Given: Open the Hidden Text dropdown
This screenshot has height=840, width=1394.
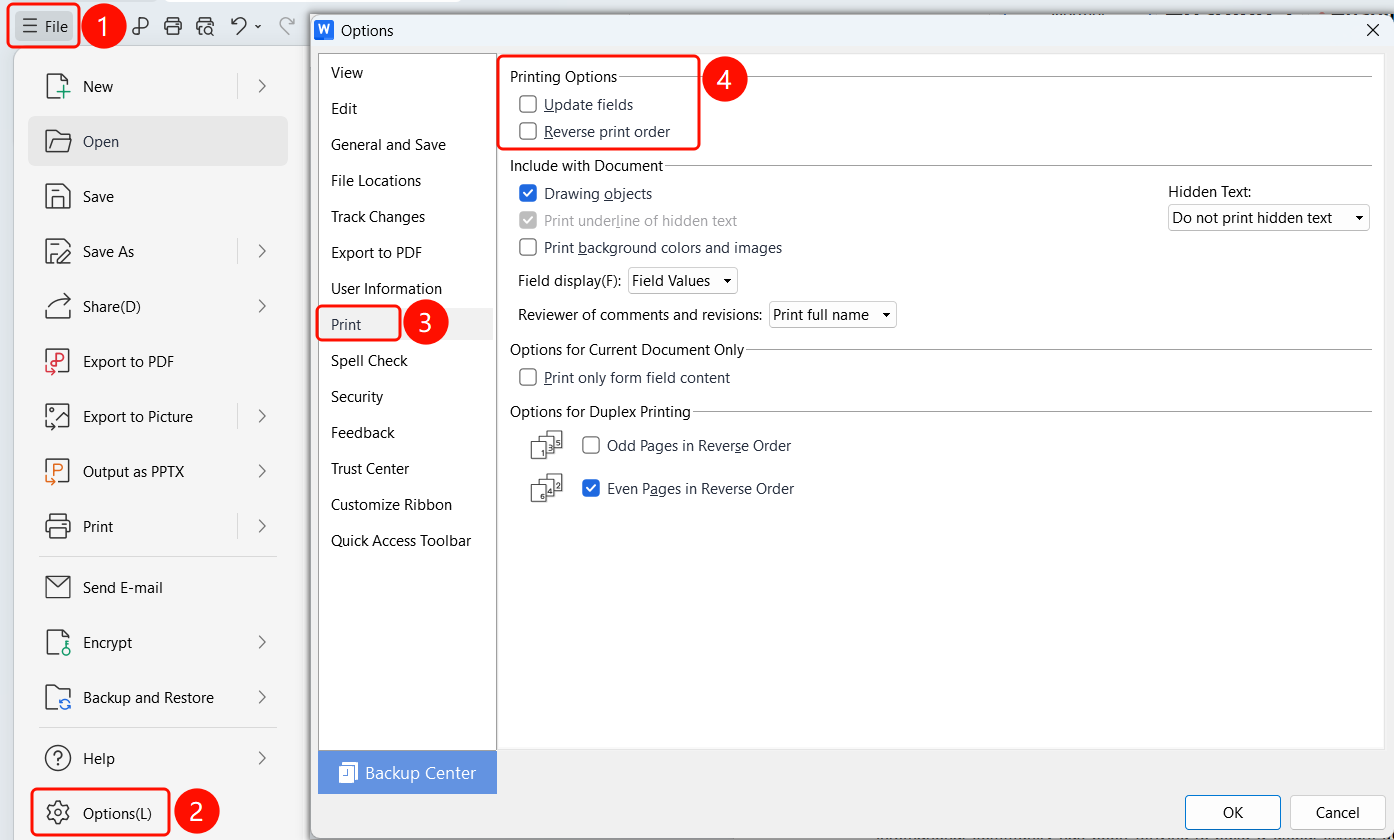Looking at the screenshot, I should 1268,218.
